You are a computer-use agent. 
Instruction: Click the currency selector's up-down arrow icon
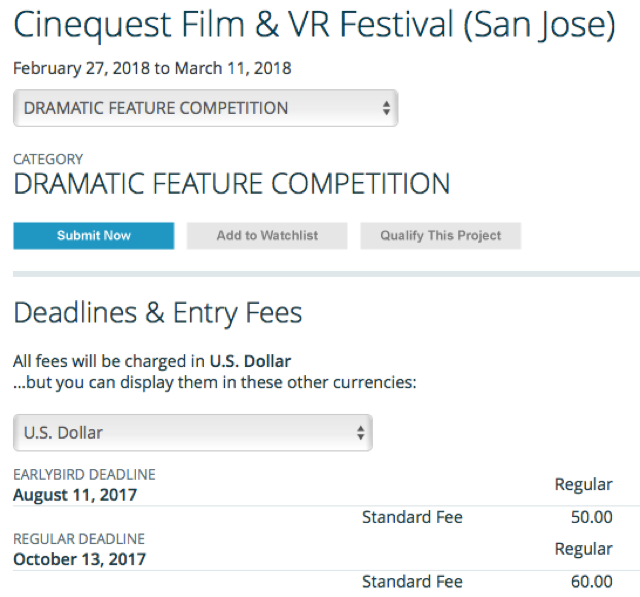pos(360,433)
